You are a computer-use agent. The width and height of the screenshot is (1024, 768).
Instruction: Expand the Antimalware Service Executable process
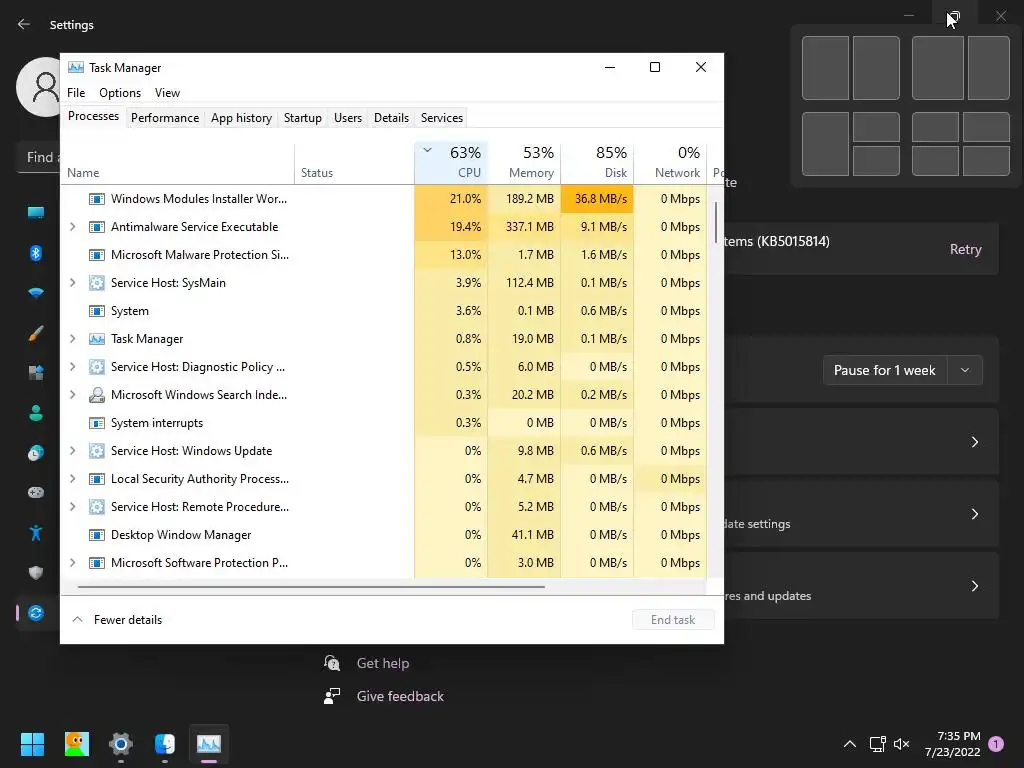point(72,227)
